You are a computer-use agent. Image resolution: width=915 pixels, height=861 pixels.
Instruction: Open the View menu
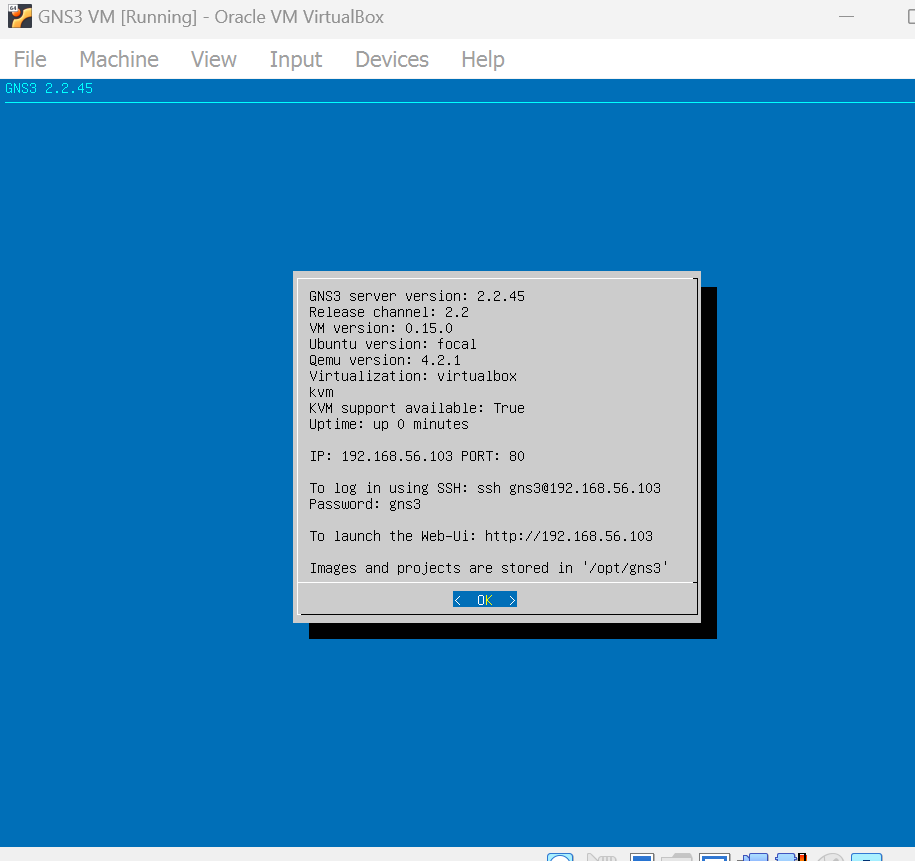[x=214, y=60]
